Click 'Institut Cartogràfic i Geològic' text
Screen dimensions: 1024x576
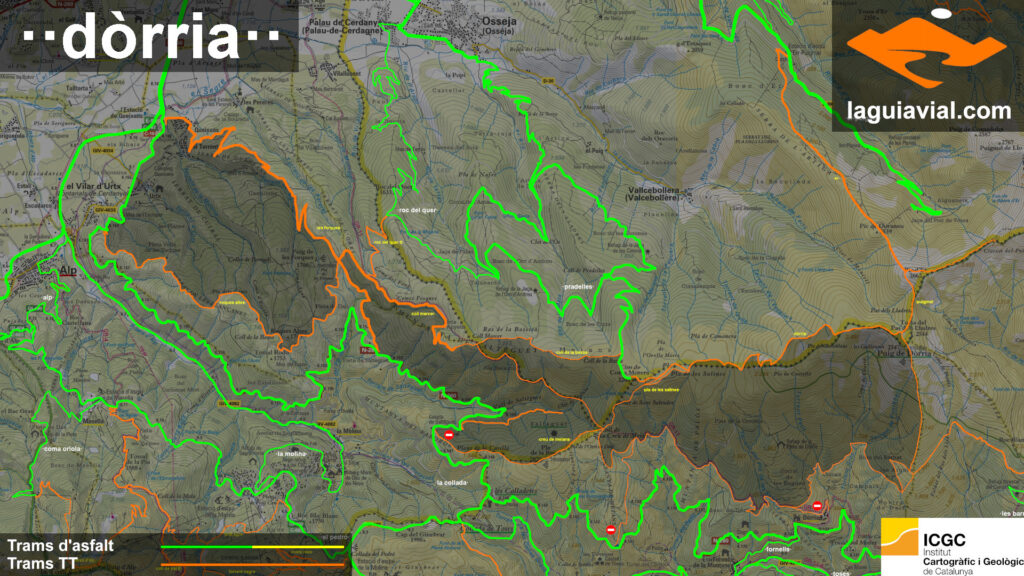[972, 557]
